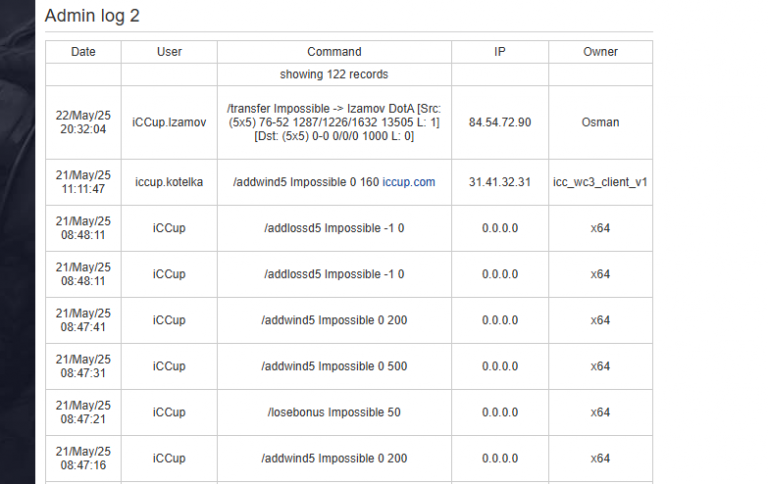Viewport: 768px width, 484px height.
Task: Click the Owner column header
Action: tap(600, 52)
